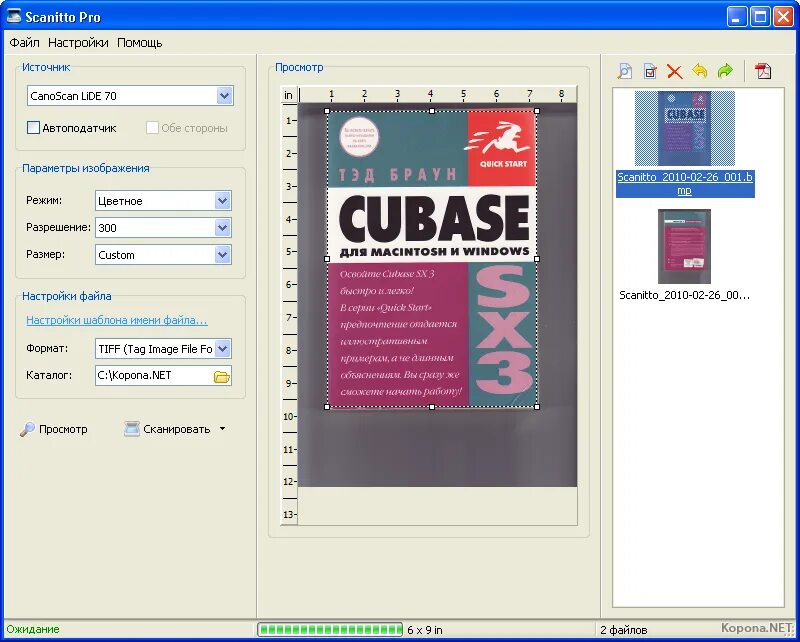Click the left-middle crop frame handle
The width and height of the screenshot is (800, 642).
tap(327, 259)
